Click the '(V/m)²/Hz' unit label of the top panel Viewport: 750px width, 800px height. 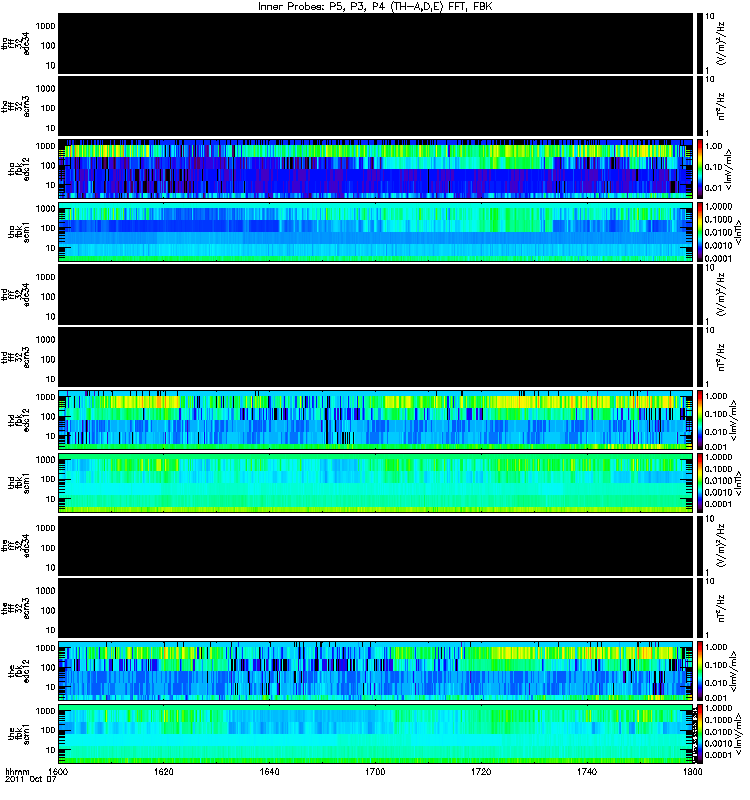click(721, 44)
